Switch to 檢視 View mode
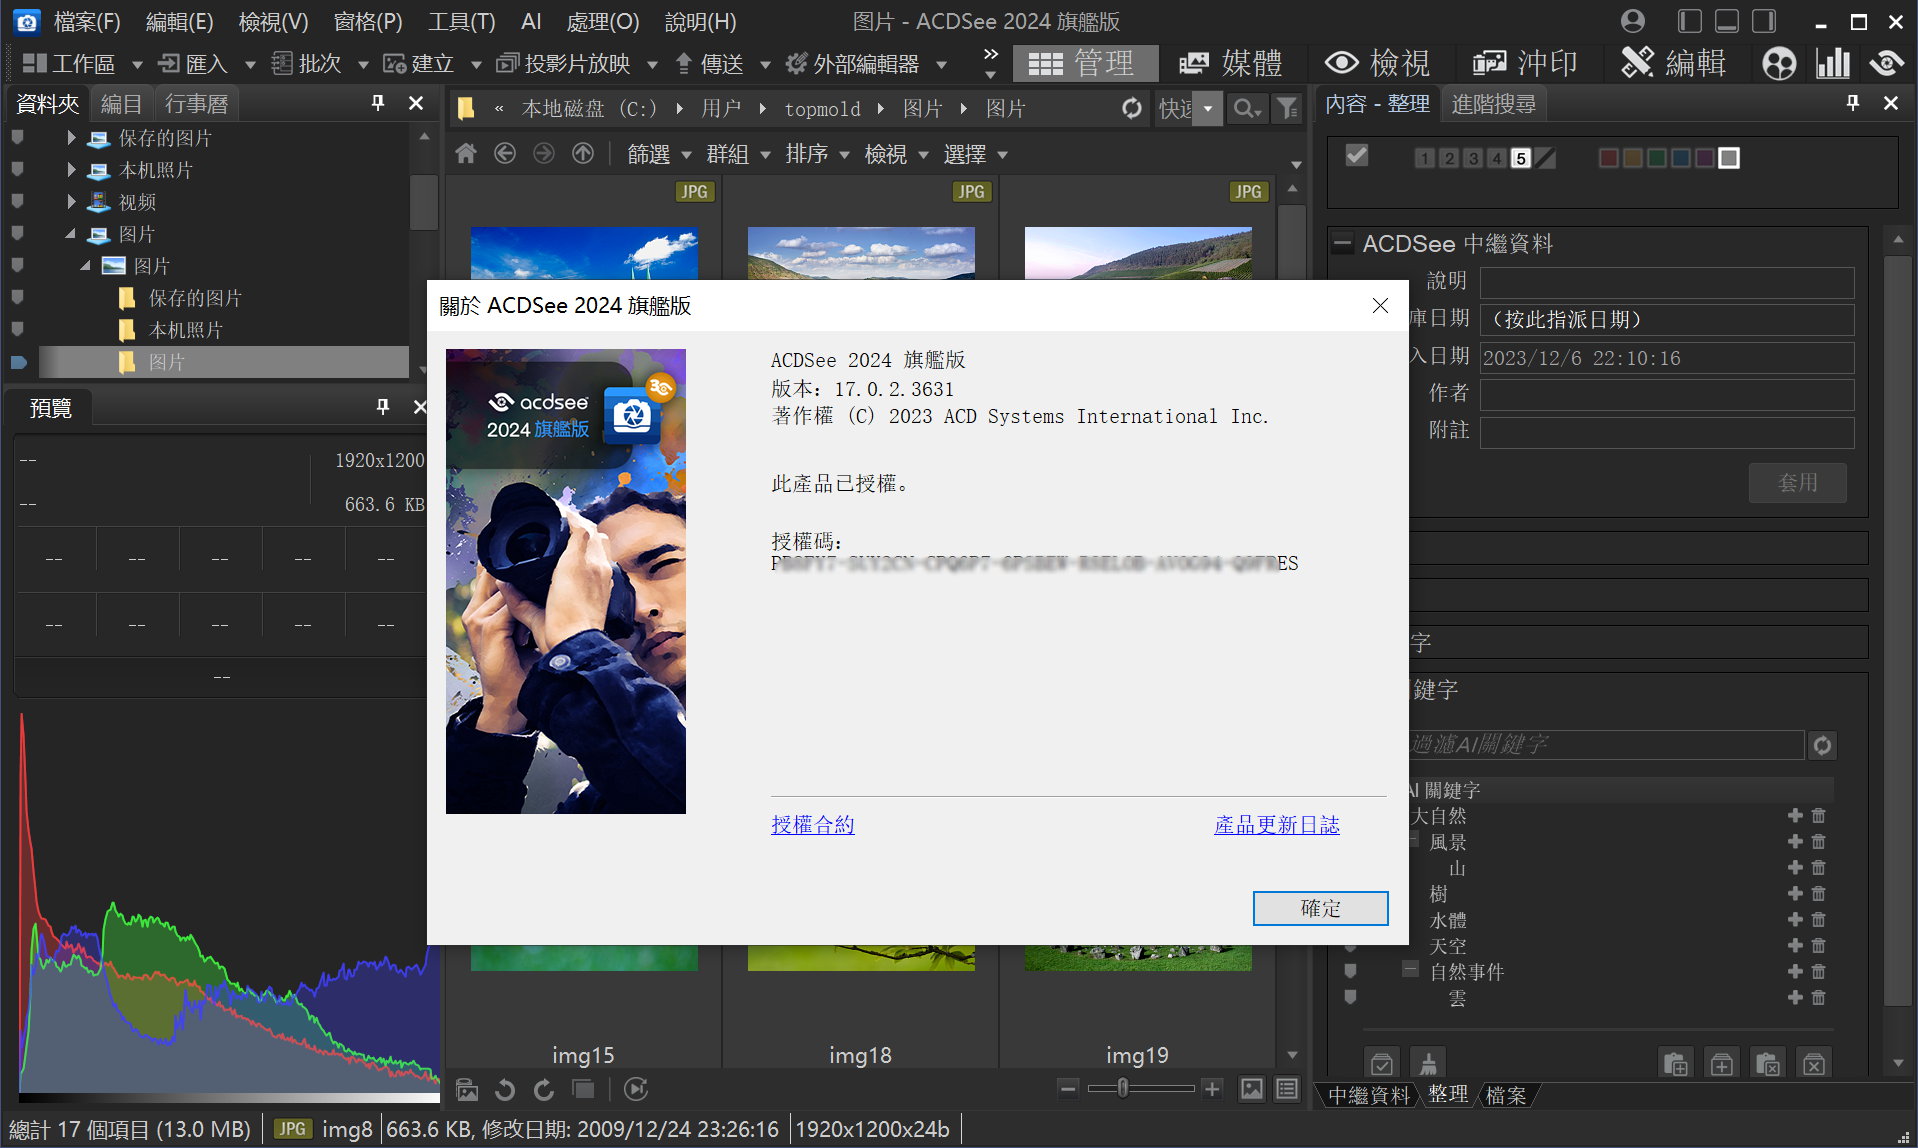This screenshot has height=1148, width=1918. (1377, 63)
